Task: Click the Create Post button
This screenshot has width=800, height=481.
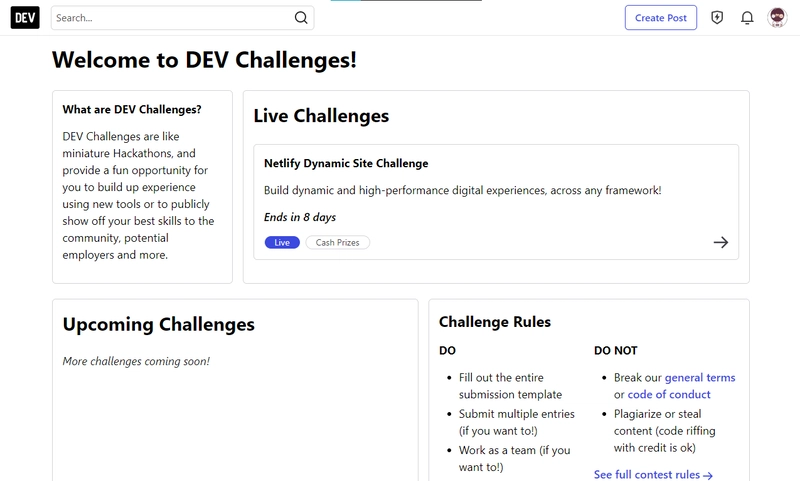Action: 661,18
